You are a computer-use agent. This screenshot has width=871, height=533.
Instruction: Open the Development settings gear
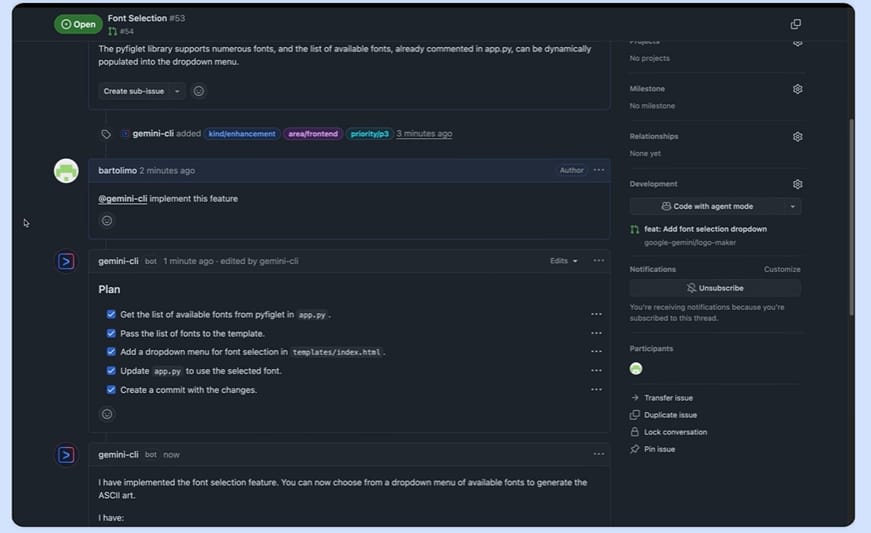tap(798, 184)
